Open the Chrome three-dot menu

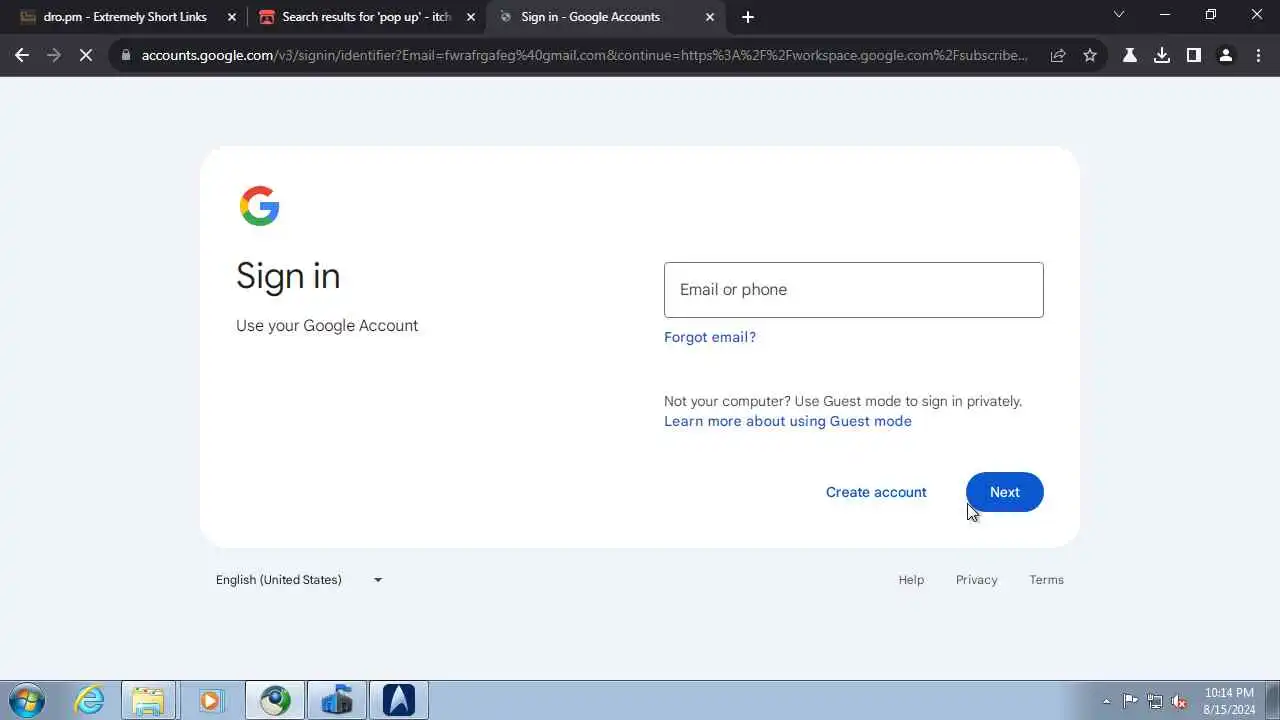click(x=1258, y=56)
